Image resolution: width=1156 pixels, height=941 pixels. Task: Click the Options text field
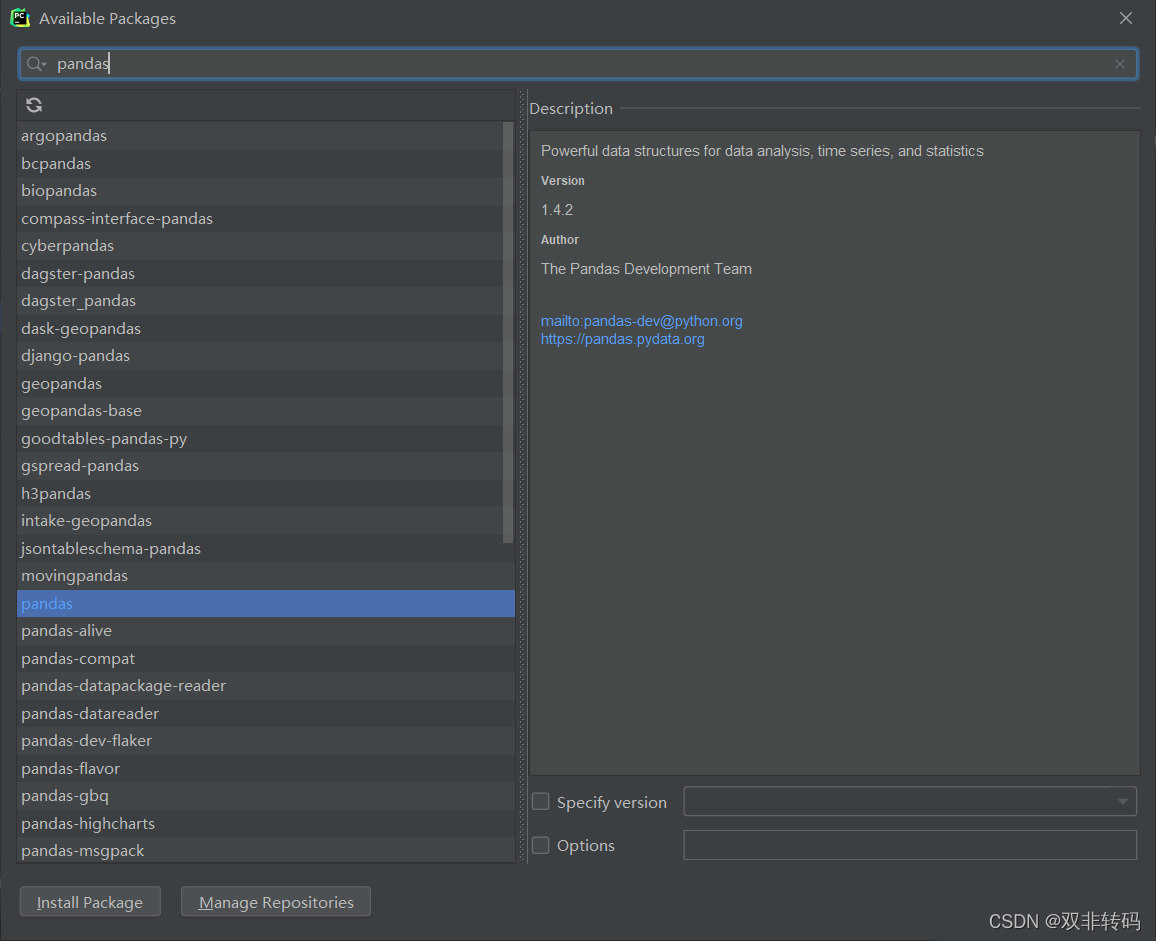910,845
